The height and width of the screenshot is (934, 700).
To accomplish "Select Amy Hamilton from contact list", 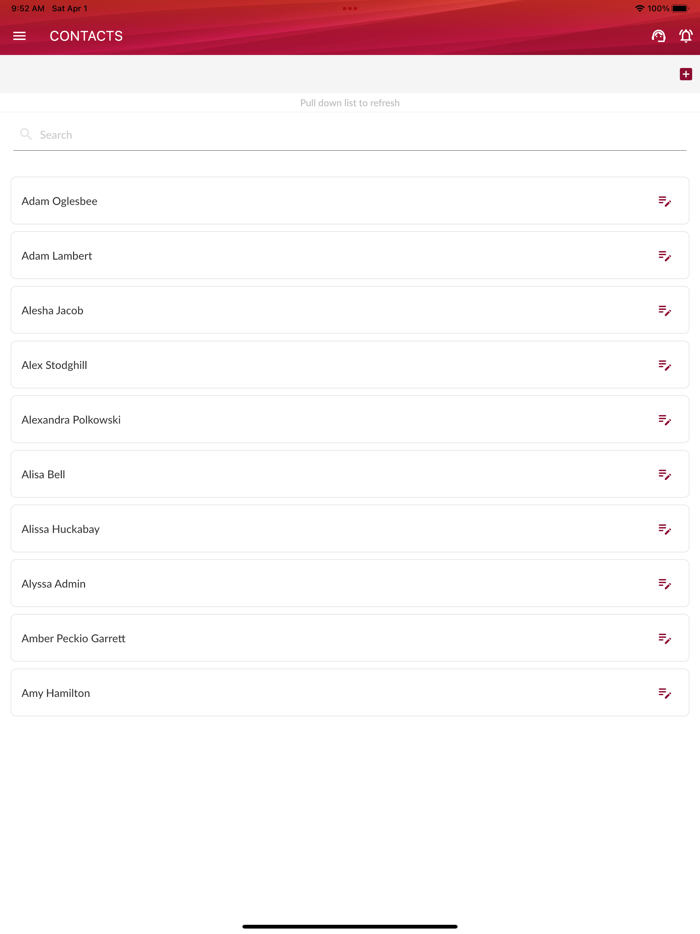I will (56, 693).
